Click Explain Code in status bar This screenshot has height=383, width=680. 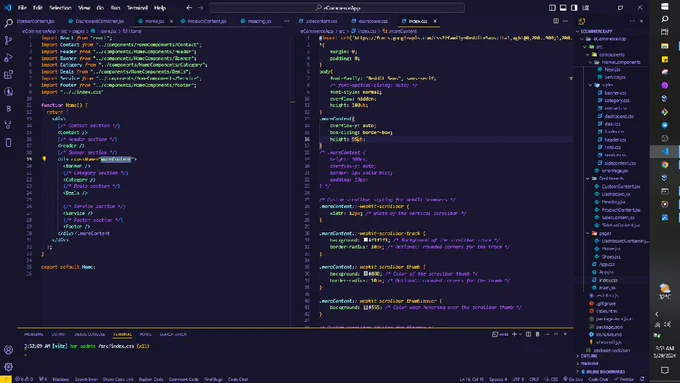[x=150, y=379]
